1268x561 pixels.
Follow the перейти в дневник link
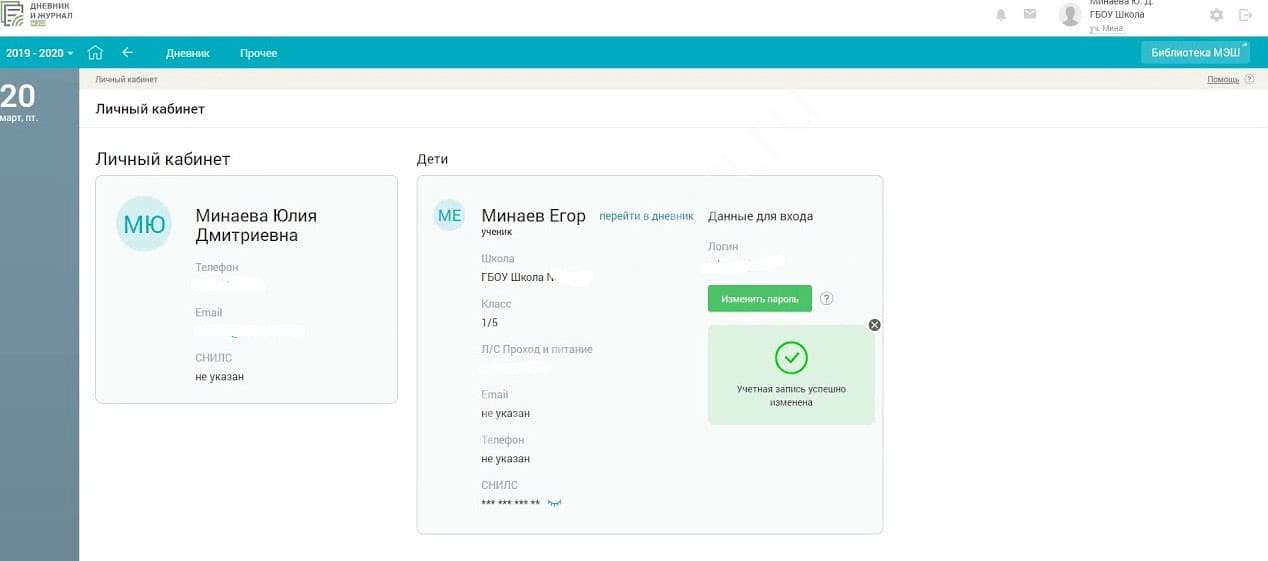click(x=645, y=216)
